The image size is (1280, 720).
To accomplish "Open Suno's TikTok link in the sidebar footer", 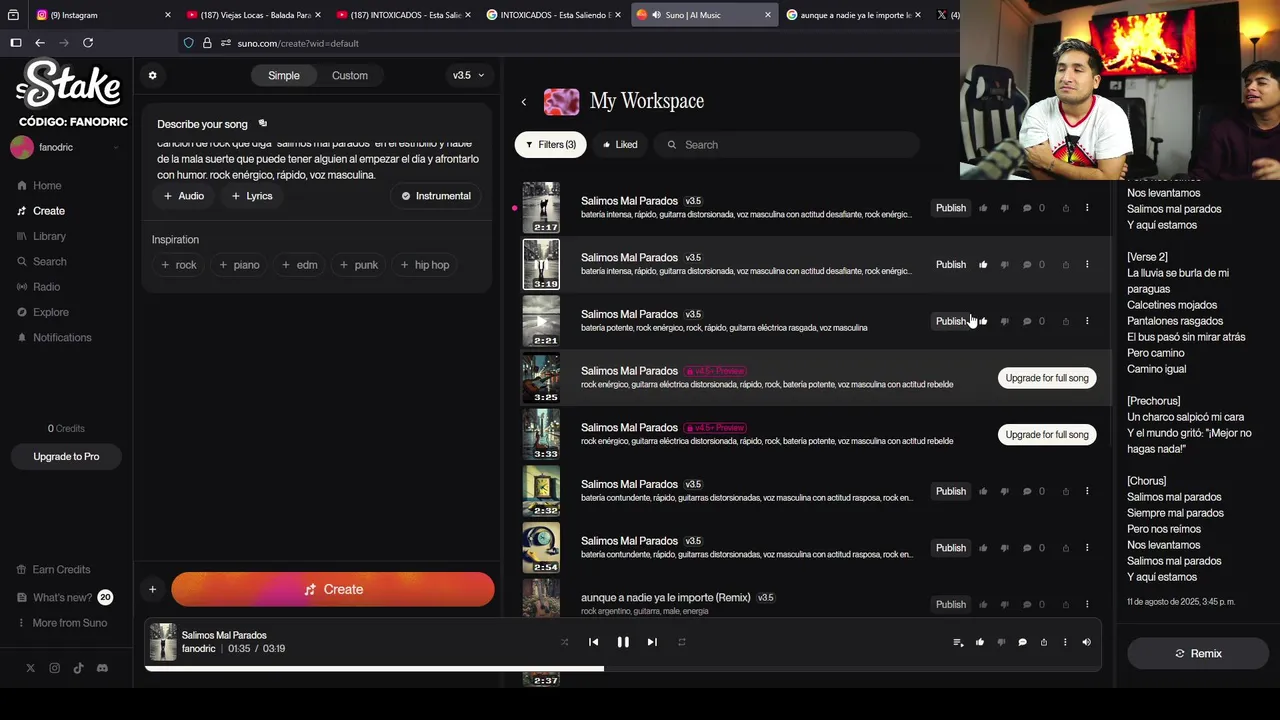I will (78, 668).
